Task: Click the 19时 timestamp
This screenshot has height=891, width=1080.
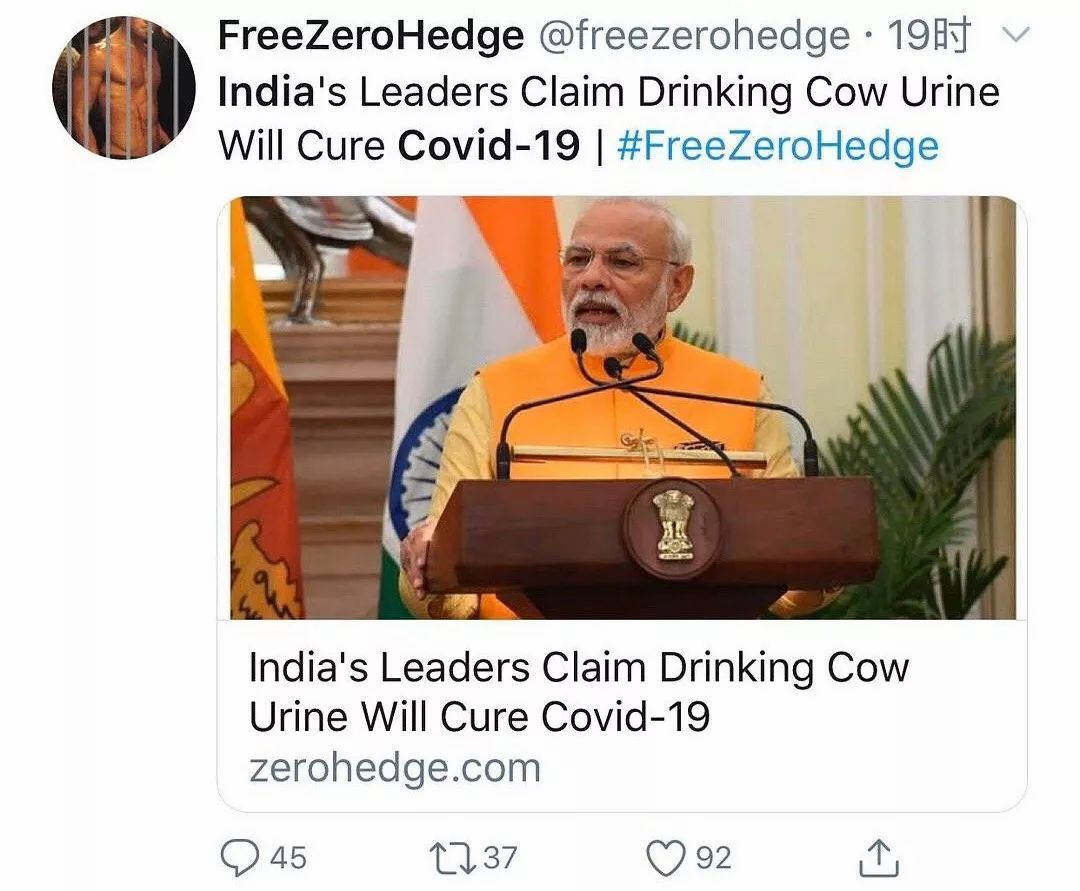Action: pyautogui.click(x=929, y=35)
